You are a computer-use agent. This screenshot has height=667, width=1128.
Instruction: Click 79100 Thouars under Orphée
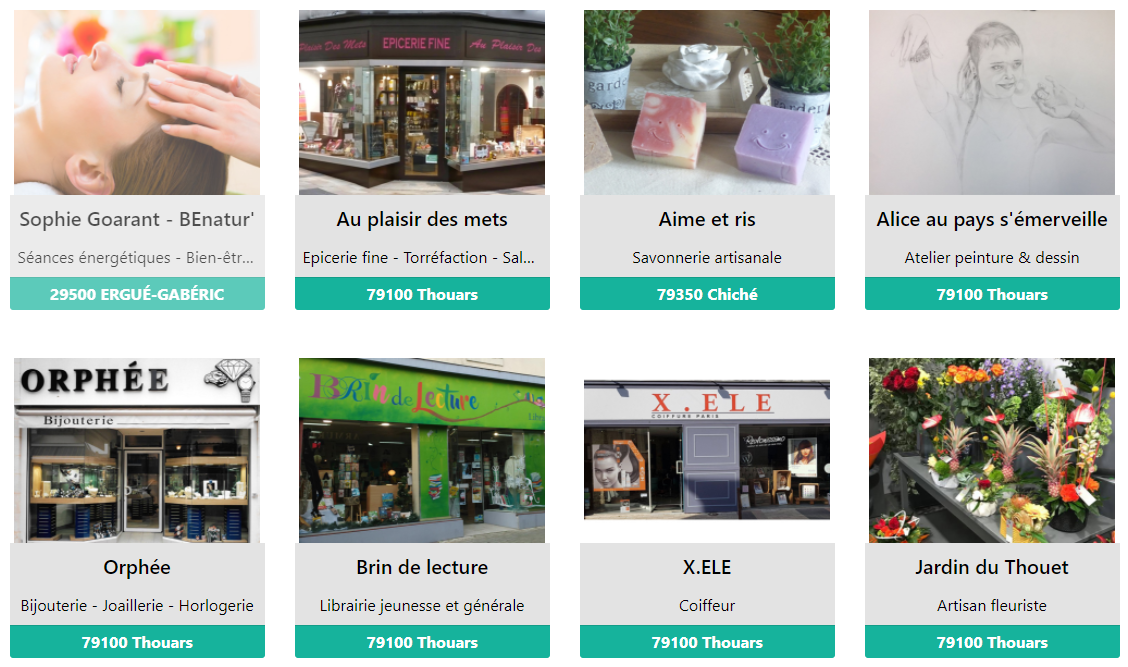coord(137,642)
